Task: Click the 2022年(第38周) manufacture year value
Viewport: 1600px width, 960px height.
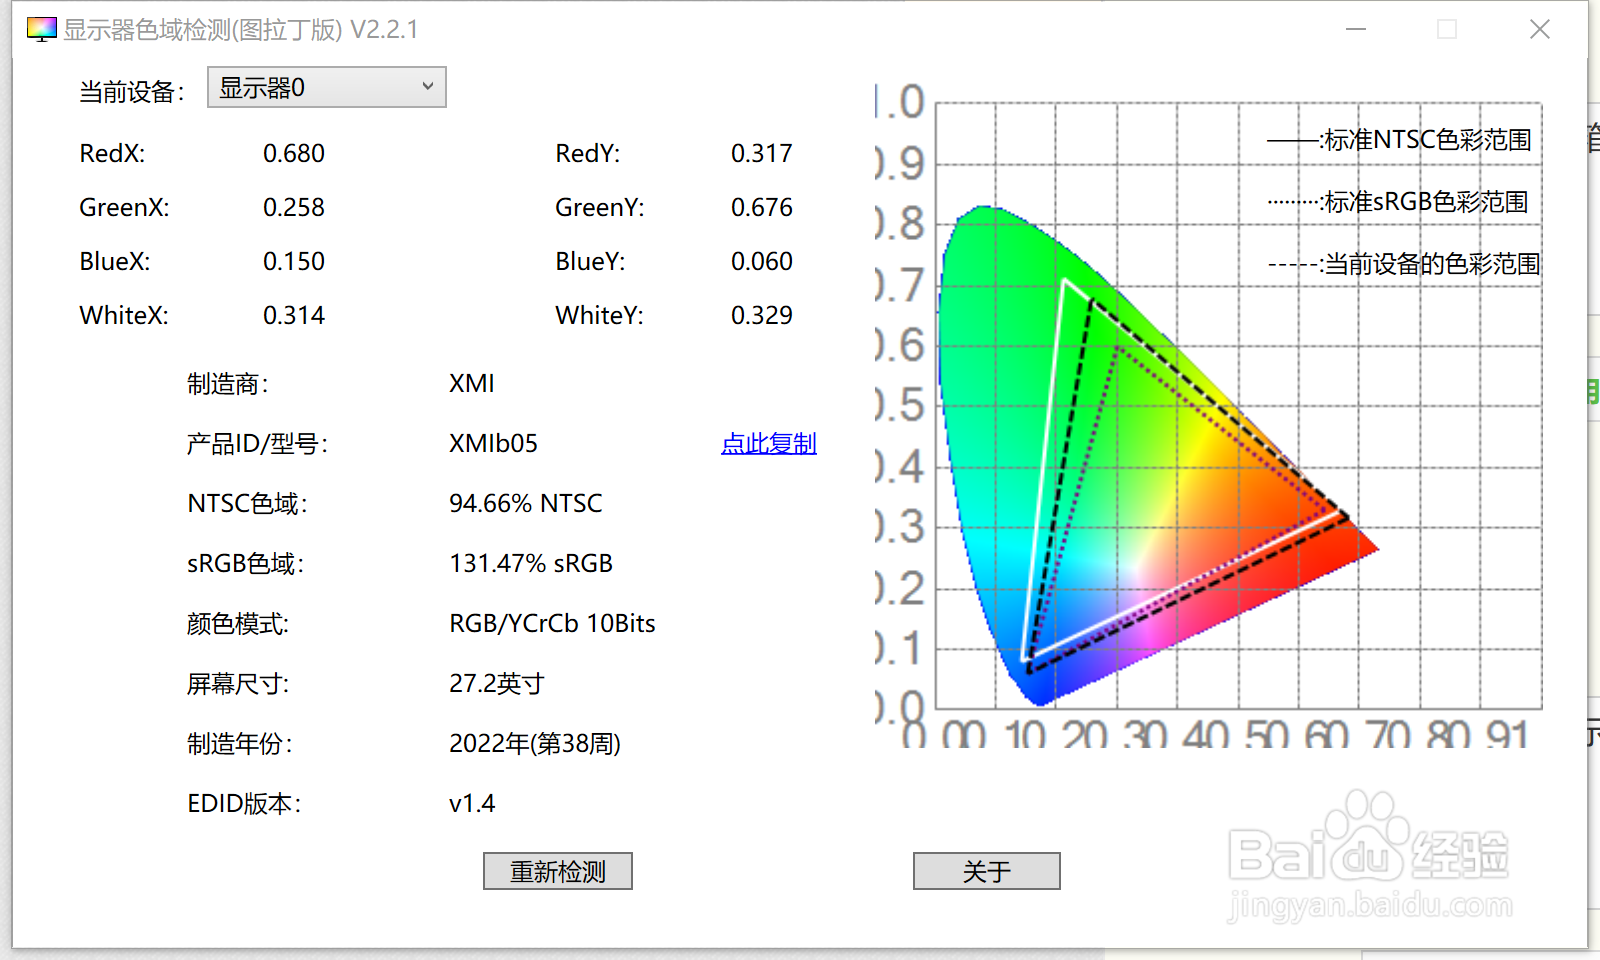Action: [535, 743]
